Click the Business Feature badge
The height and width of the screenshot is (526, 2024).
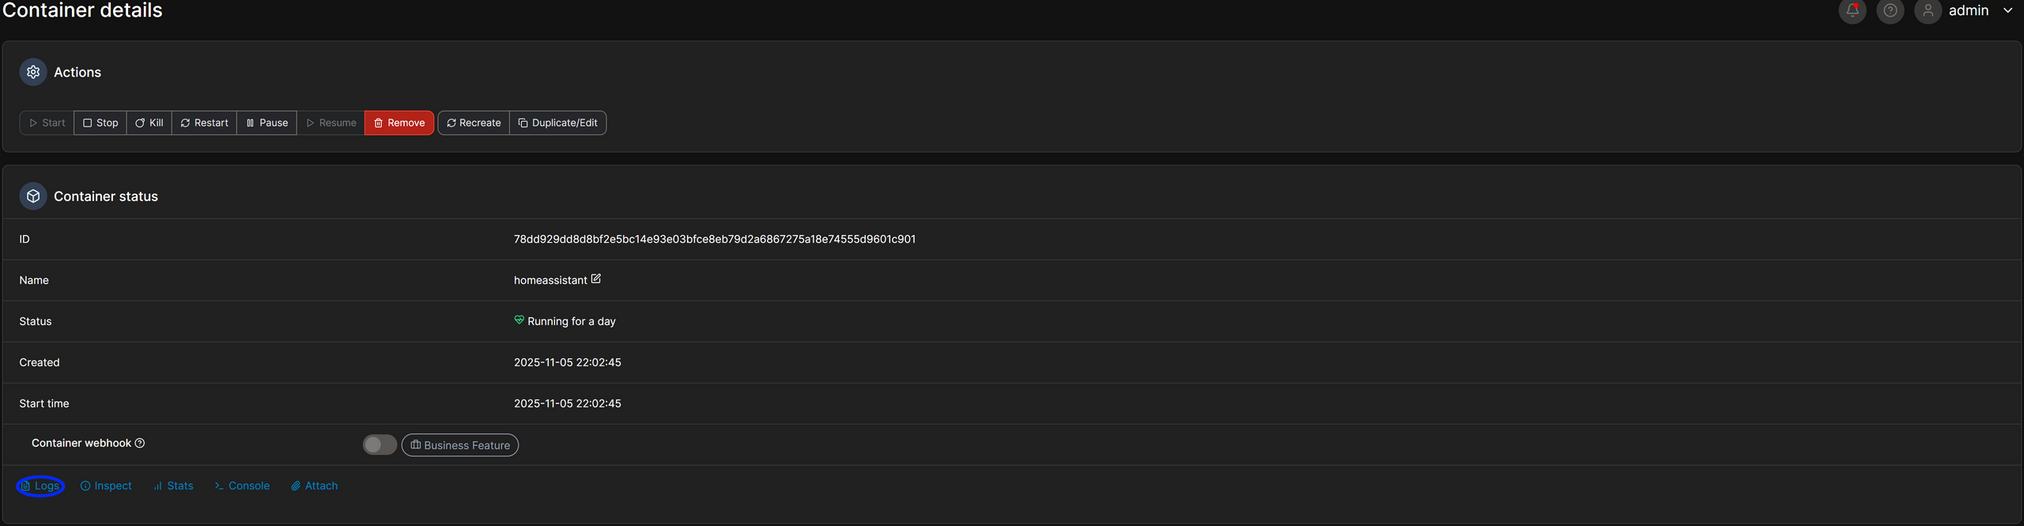click(x=460, y=445)
